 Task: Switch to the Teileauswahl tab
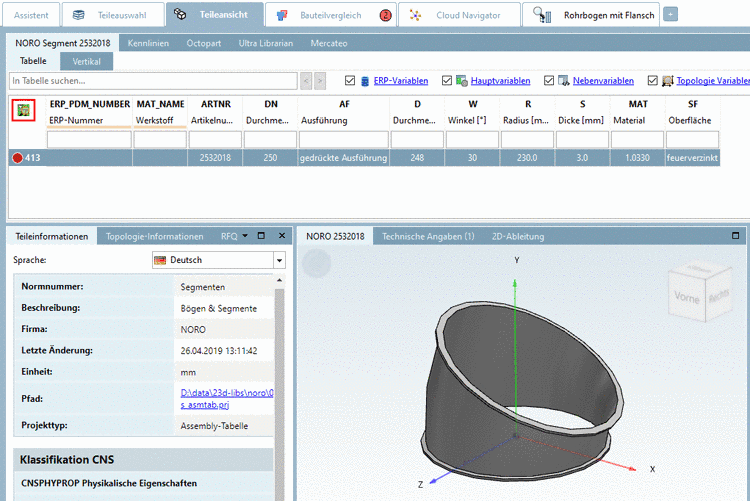click(x=113, y=15)
